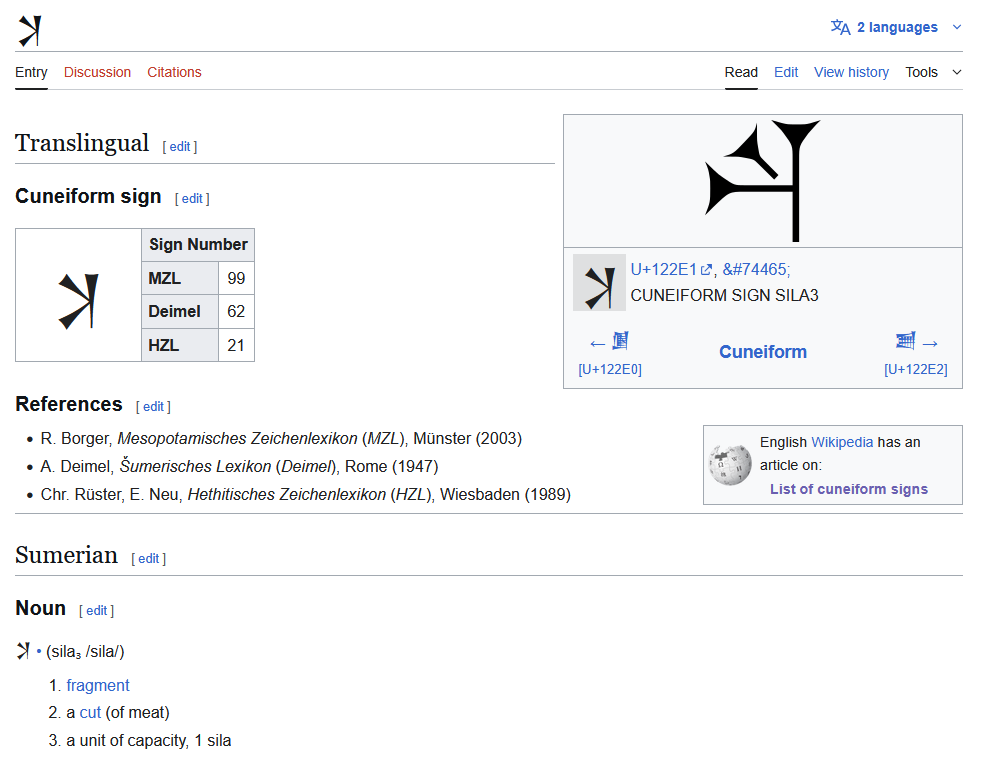The width and height of the screenshot is (981, 767).
Task: Click the large cuneiform glyph image in infobox
Action: [762, 181]
